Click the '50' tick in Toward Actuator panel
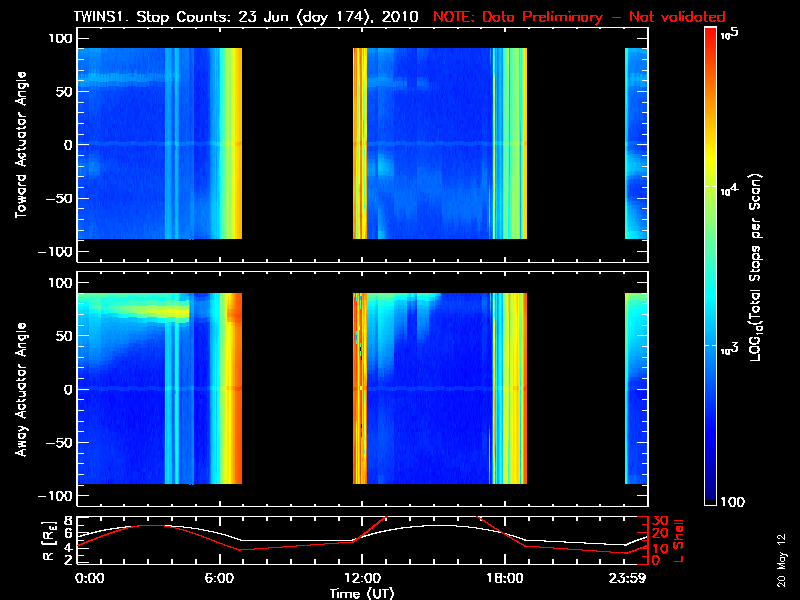800x600 pixels. click(x=65, y=92)
